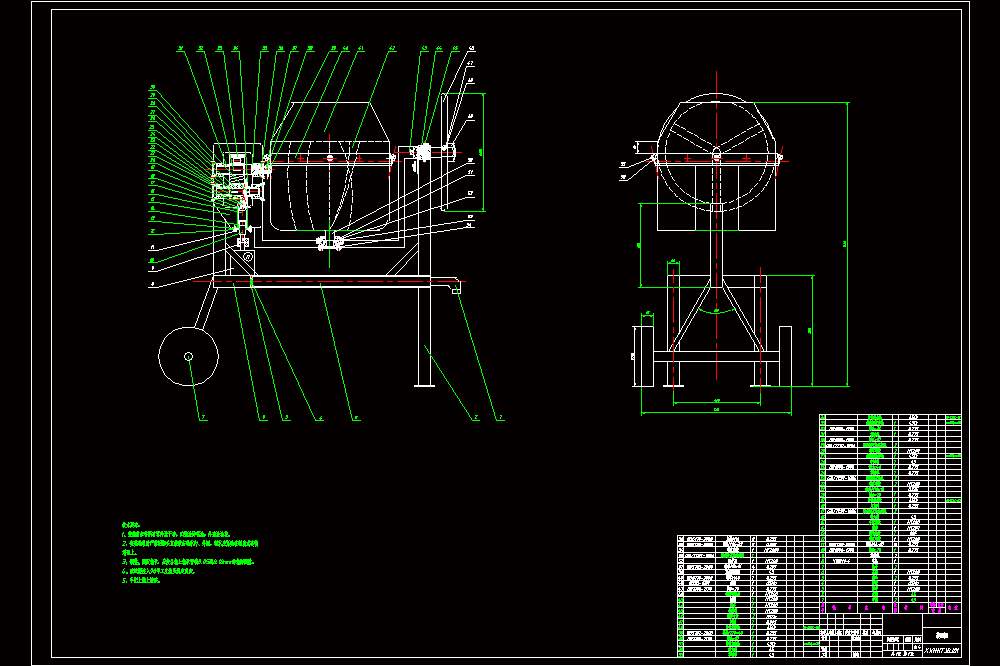The image size is (1000, 666).
Task: Click the right support leg foot plate
Action: coord(424,385)
